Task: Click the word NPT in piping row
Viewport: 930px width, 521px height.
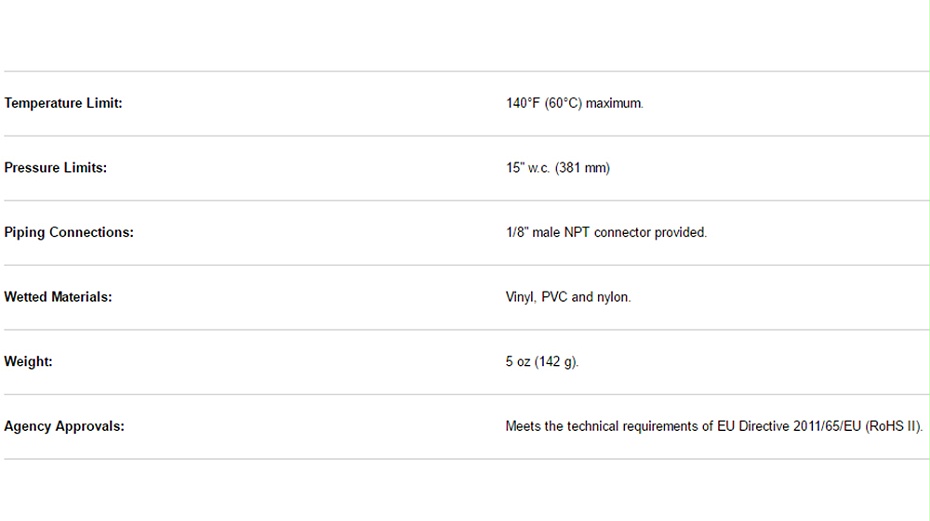Action: 577,233
